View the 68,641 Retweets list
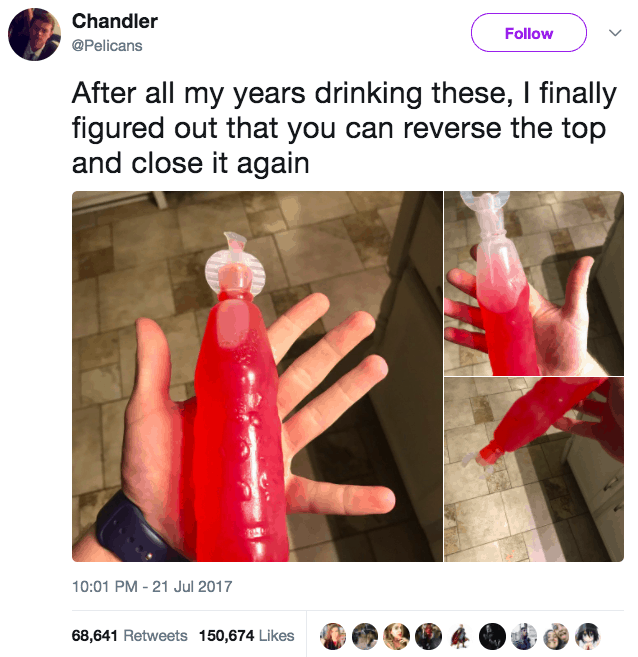Image resolution: width=638 pixels, height=657 pixels. coord(129,636)
